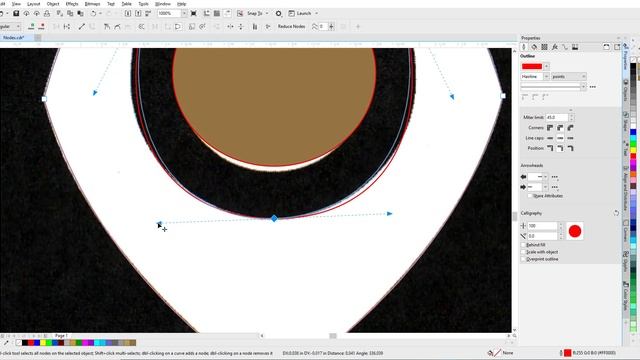Viewport: 640px width, 360px height.
Task: Toggle the Behind fill checkbox
Action: point(523,245)
